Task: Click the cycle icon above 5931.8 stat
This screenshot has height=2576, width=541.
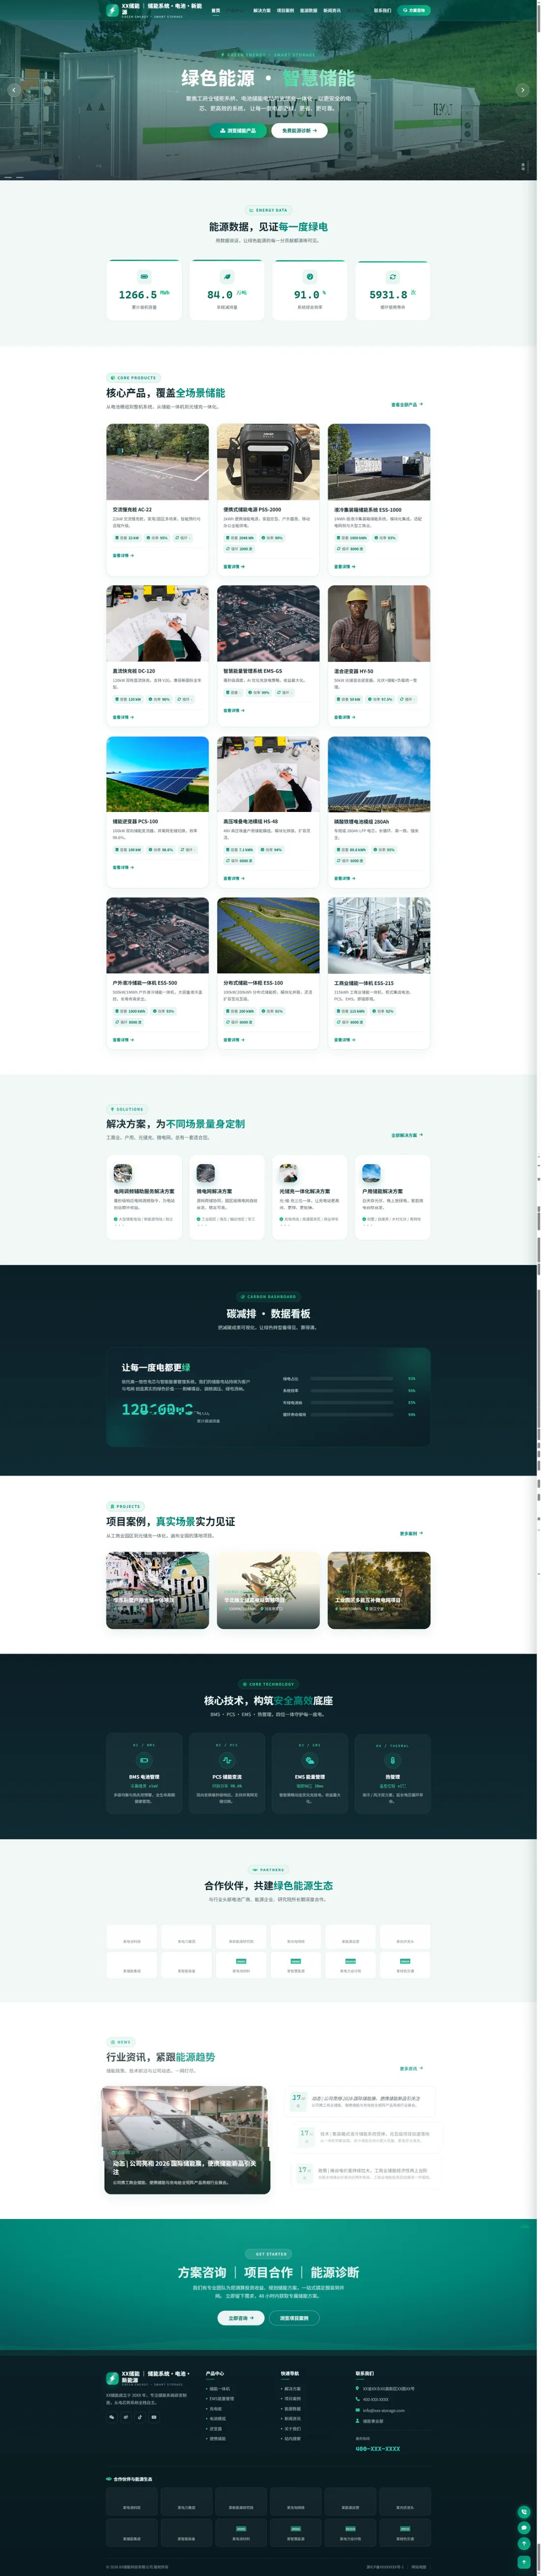Action: (393, 276)
